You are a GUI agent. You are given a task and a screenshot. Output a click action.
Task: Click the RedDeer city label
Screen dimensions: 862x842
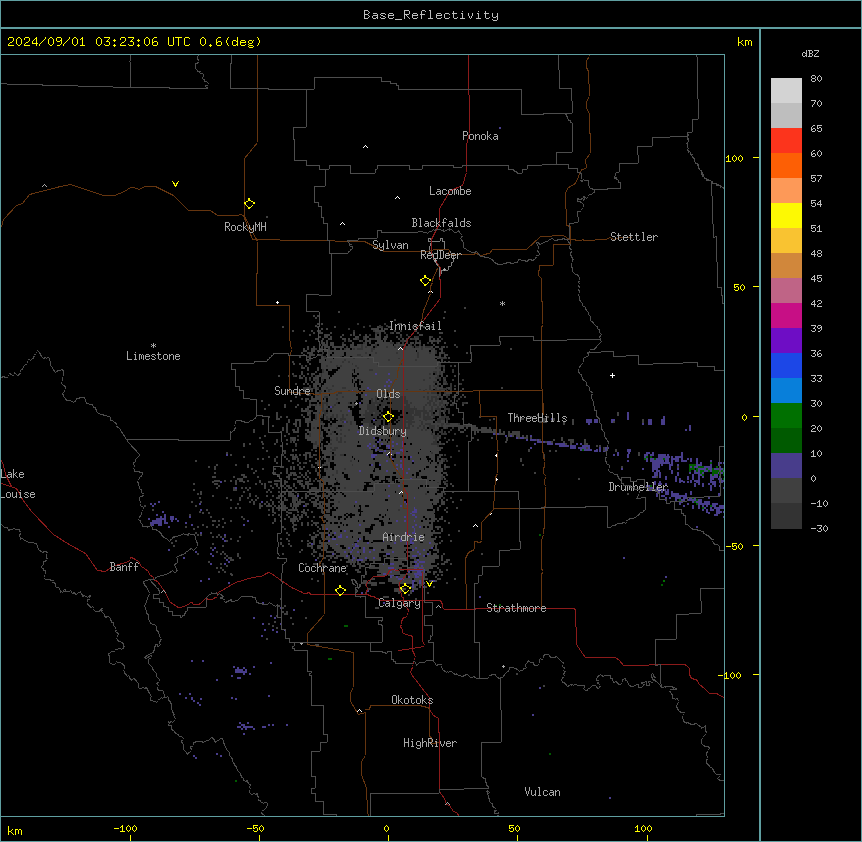pos(440,255)
